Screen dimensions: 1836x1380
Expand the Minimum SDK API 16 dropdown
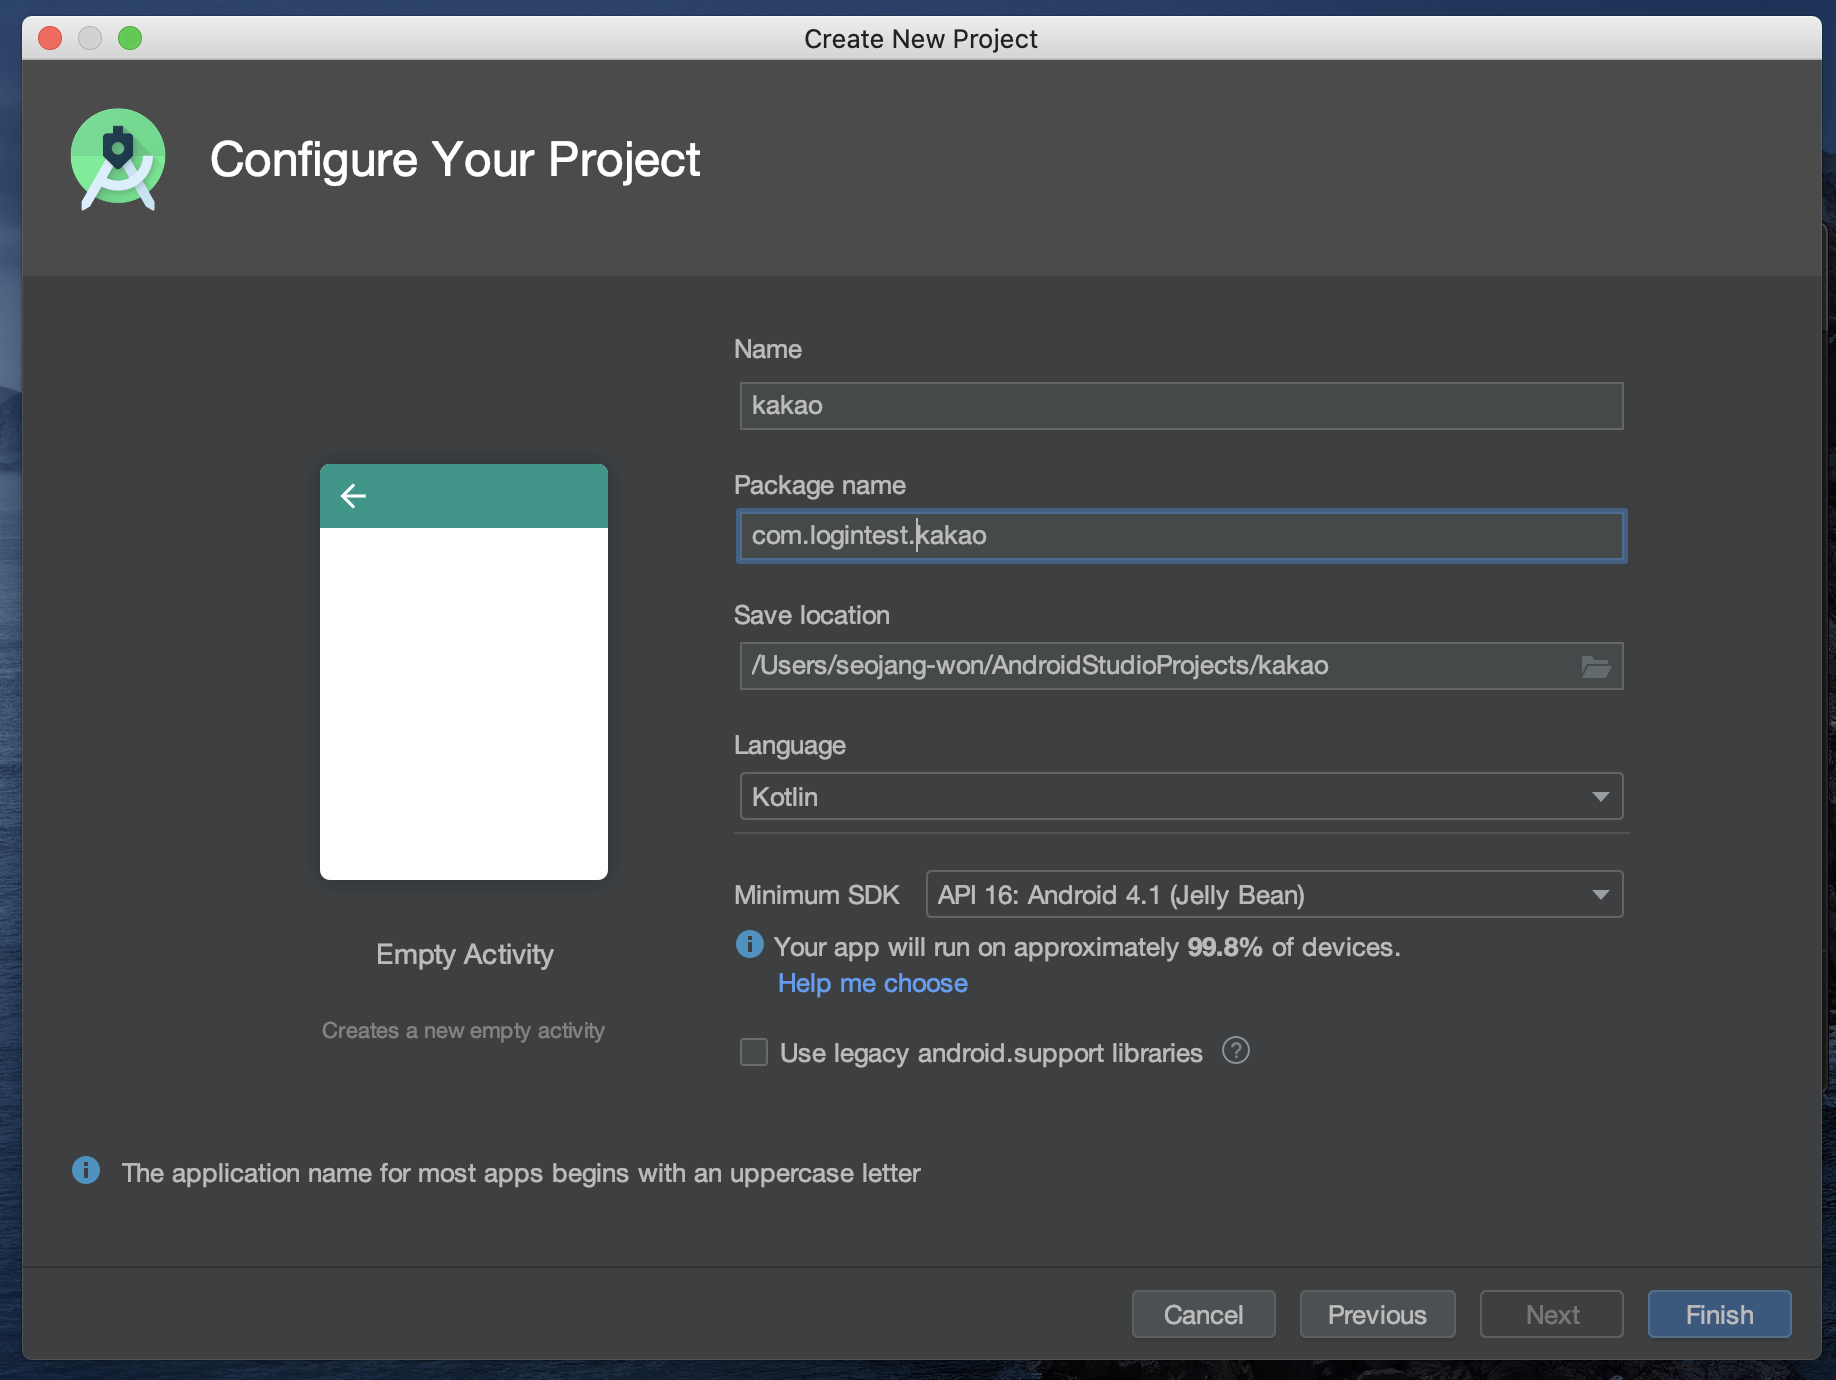point(1274,894)
